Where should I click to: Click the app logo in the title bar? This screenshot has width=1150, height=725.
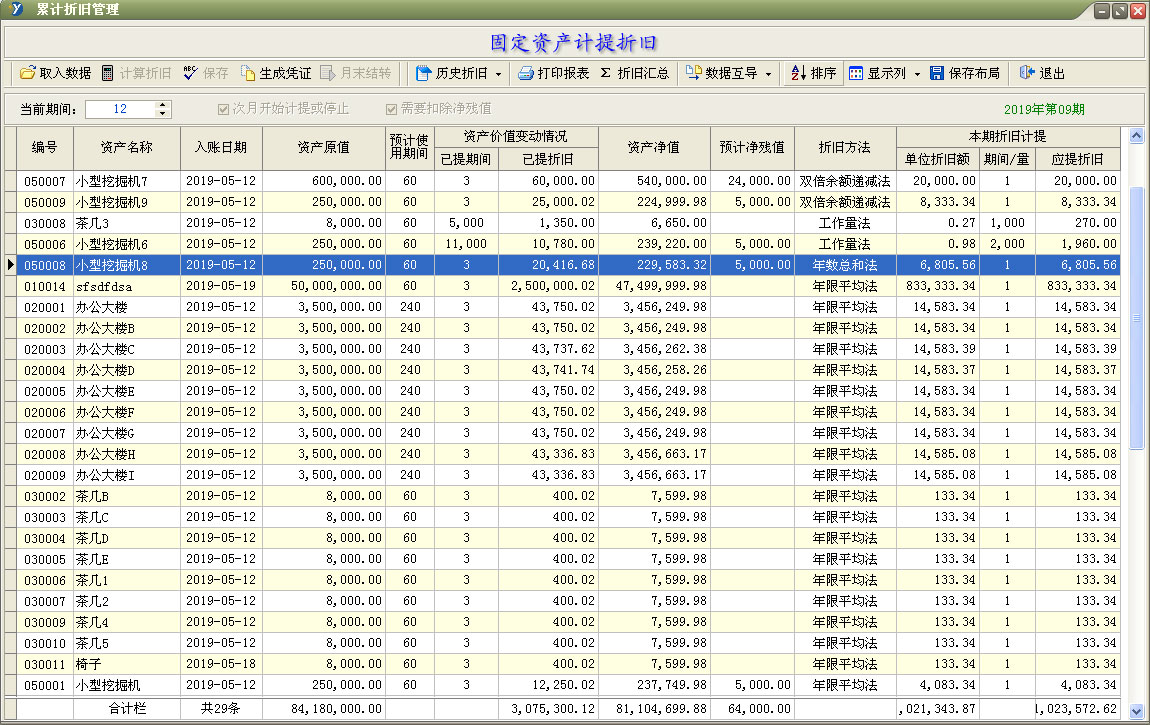point(15,9)
